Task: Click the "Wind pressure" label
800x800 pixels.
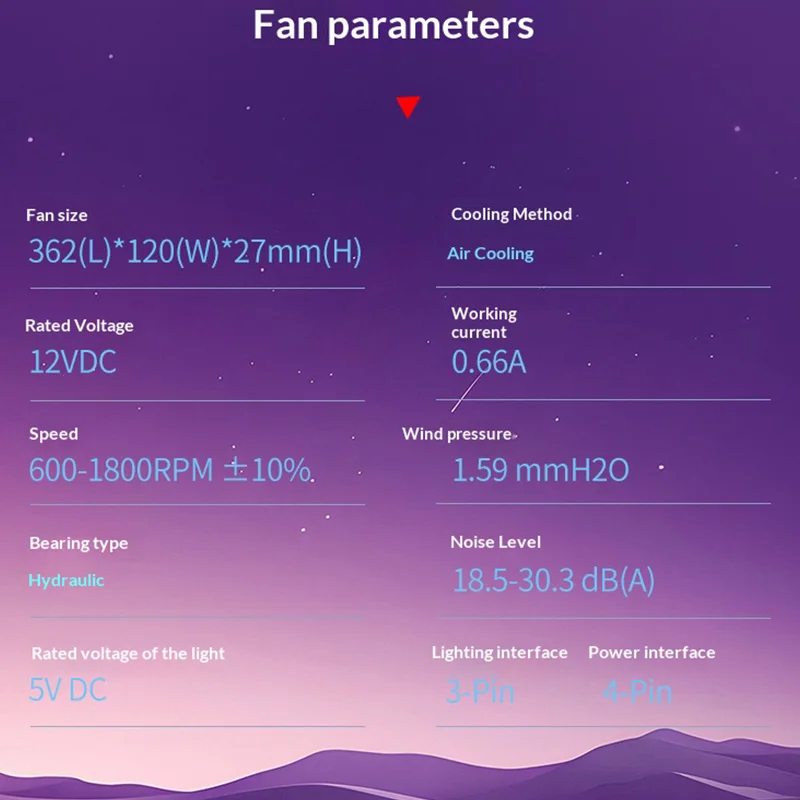Action: (457, 434)
